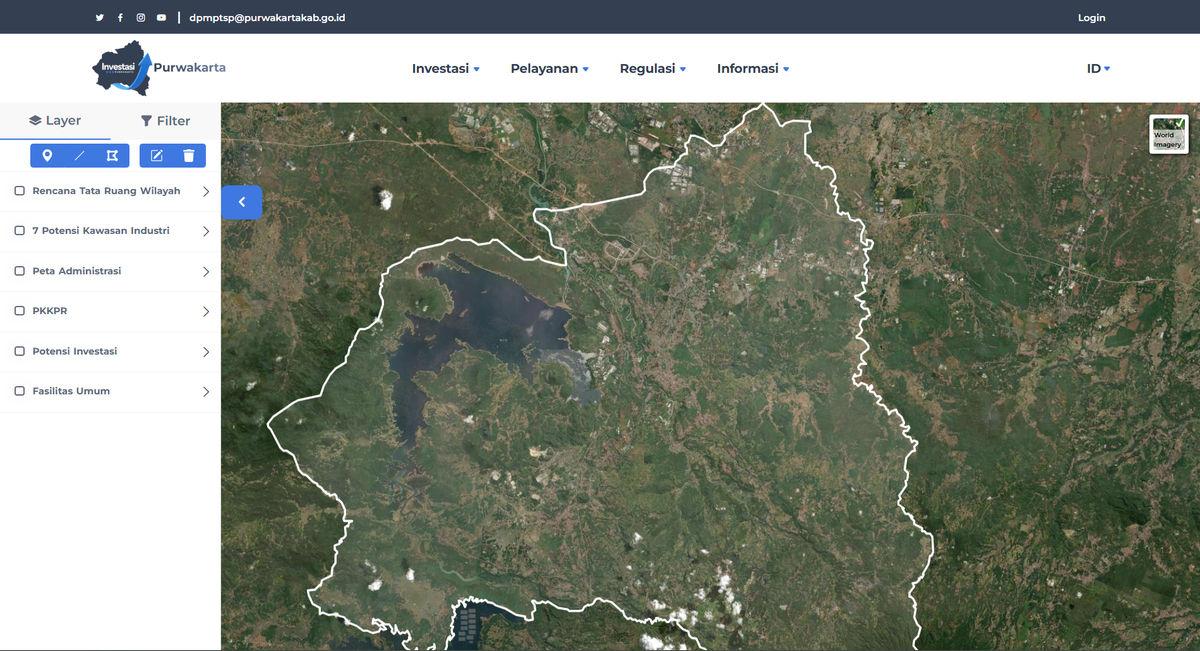Viewport: 1200px width, 651px height.
Task: Open the Investasi dropdown menu
Action: pyautogui.click(x=446, y=69)
